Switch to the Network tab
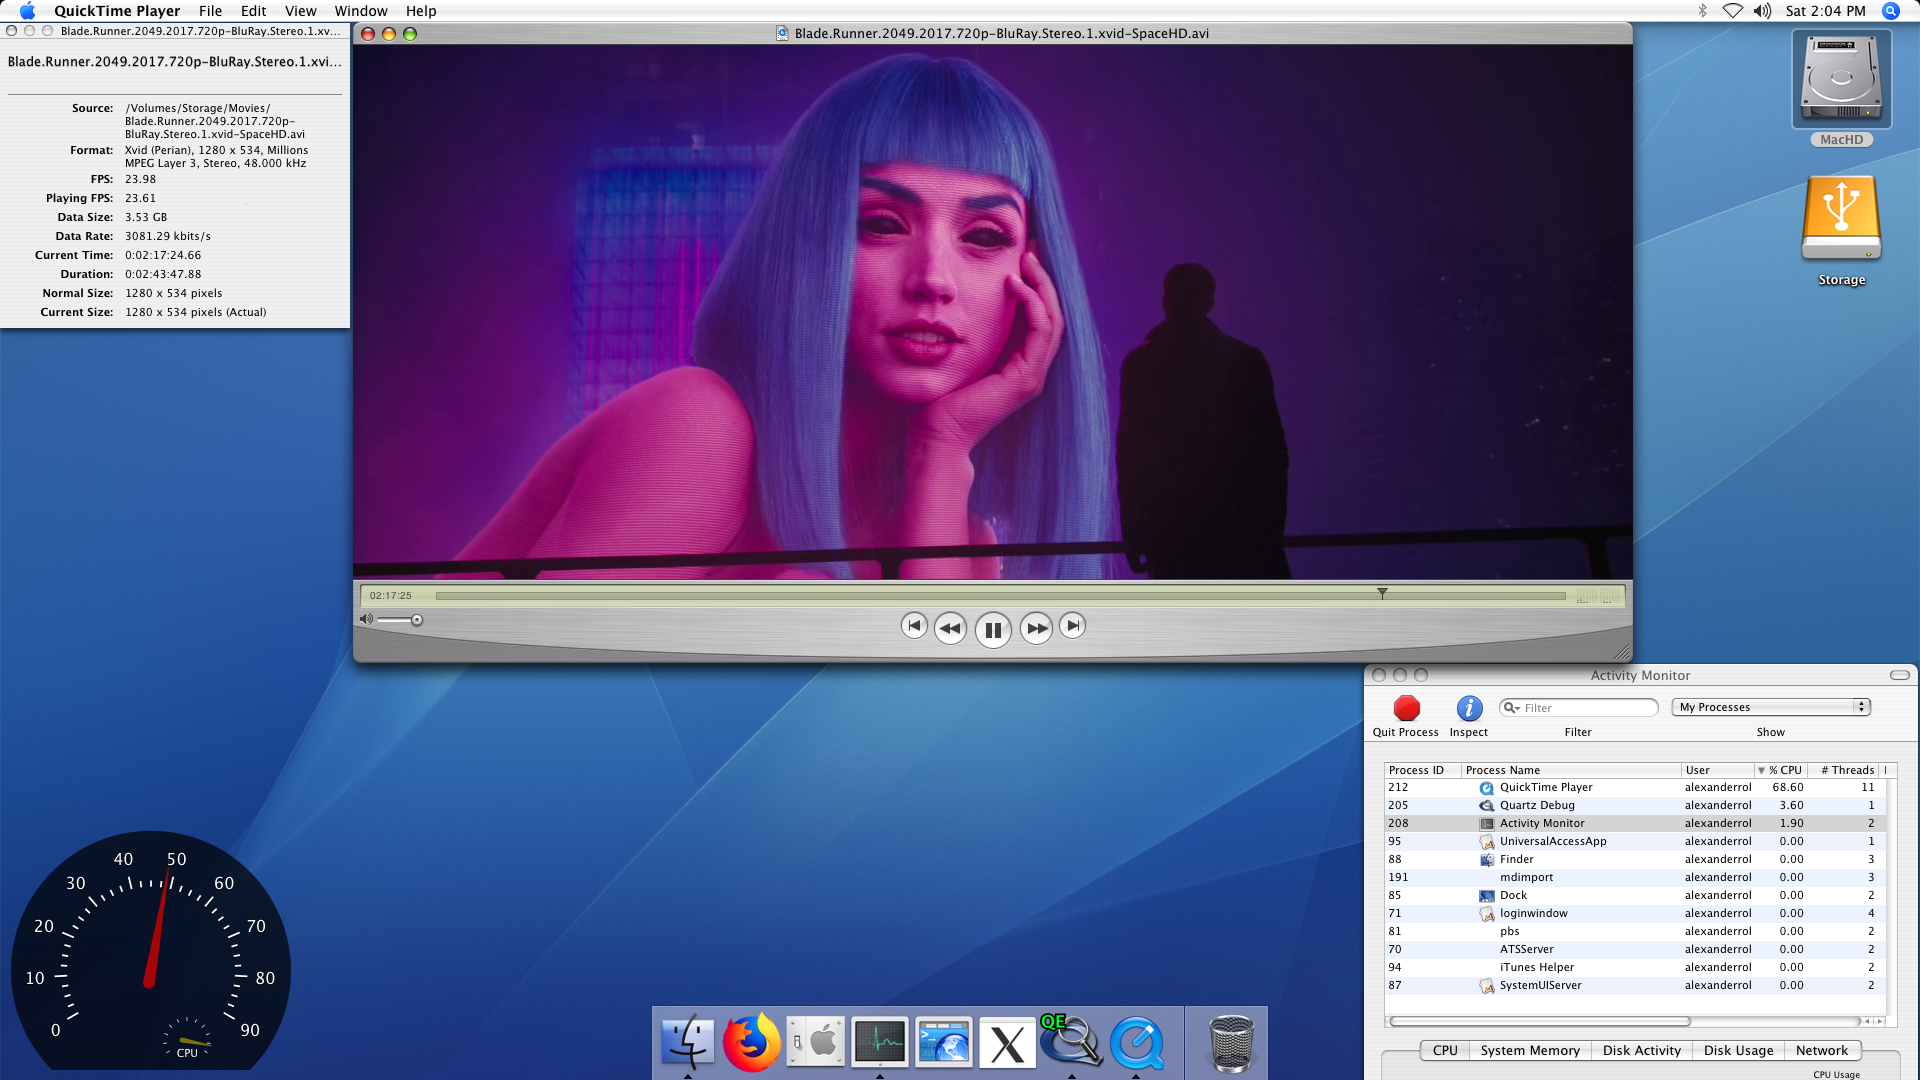This screenshot has height=1080, width=1920. (1821, 1050)
